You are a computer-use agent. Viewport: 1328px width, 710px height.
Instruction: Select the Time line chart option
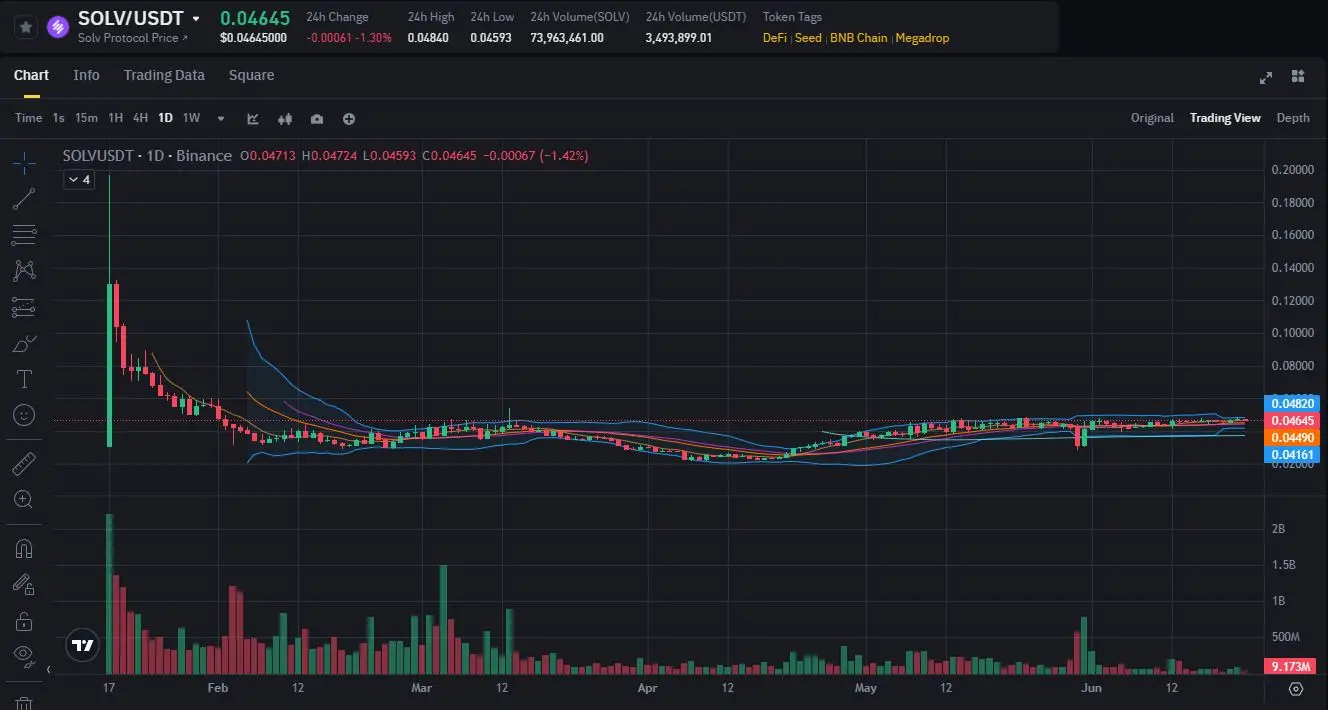point(28,118)
